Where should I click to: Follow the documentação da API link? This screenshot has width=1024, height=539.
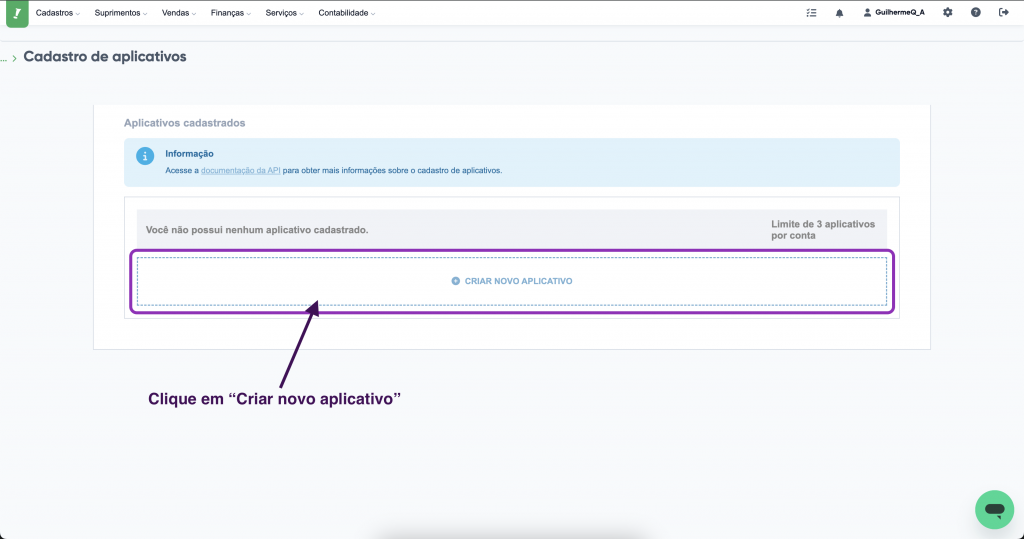[x=240, y=171]
